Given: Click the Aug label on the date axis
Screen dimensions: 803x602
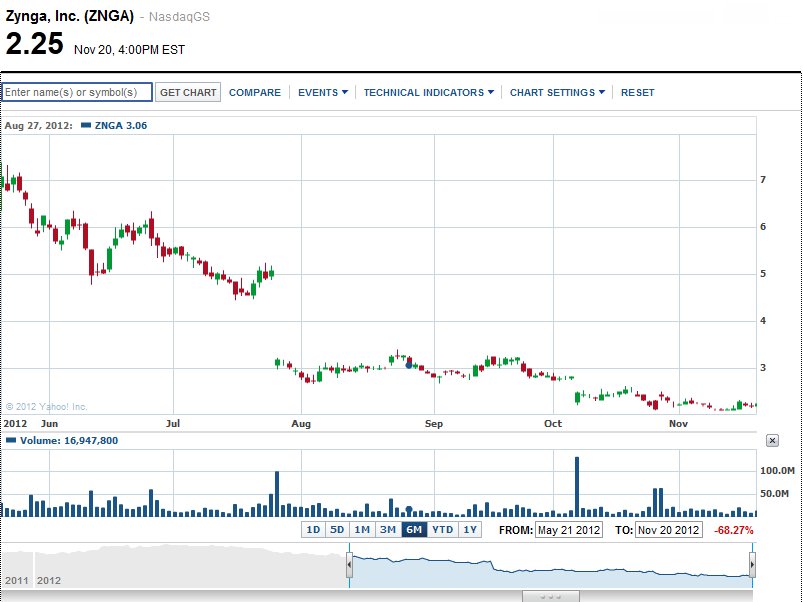Looking at the screenshot, I should (301, 424).
